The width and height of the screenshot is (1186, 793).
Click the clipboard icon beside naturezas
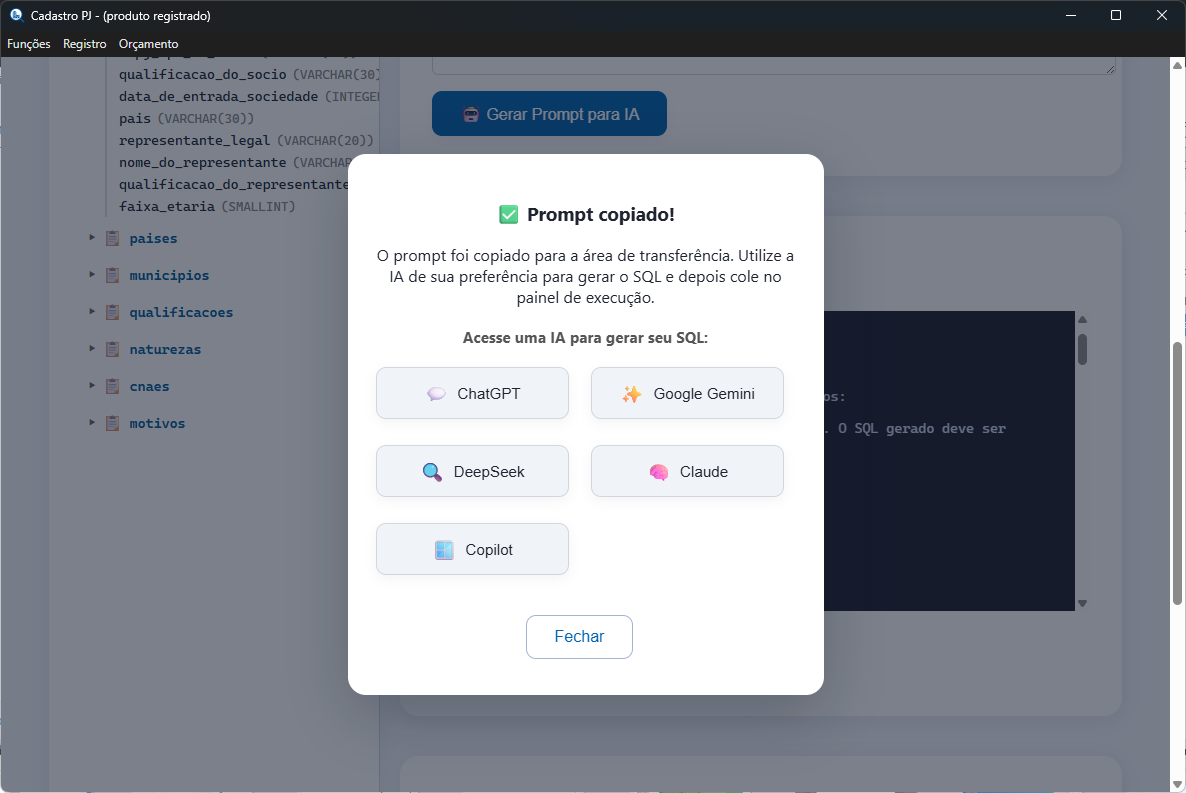point(112,350)
